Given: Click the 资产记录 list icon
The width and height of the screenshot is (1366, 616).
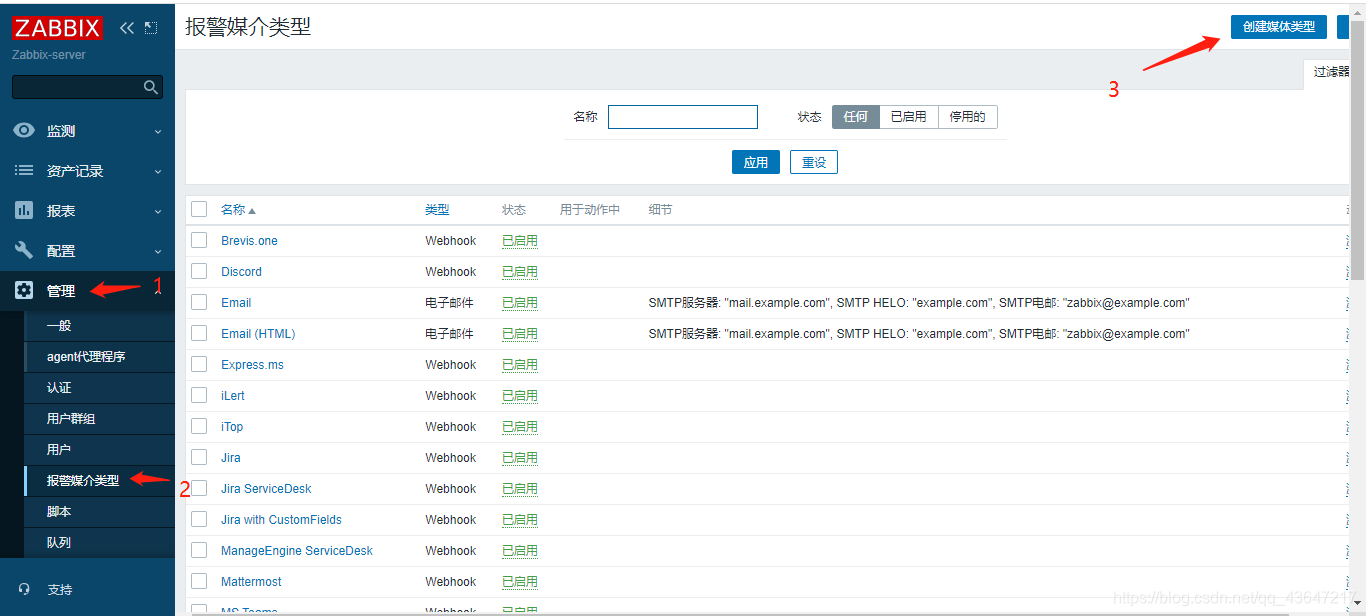Looking at the screenshot, I should (24, 171).
